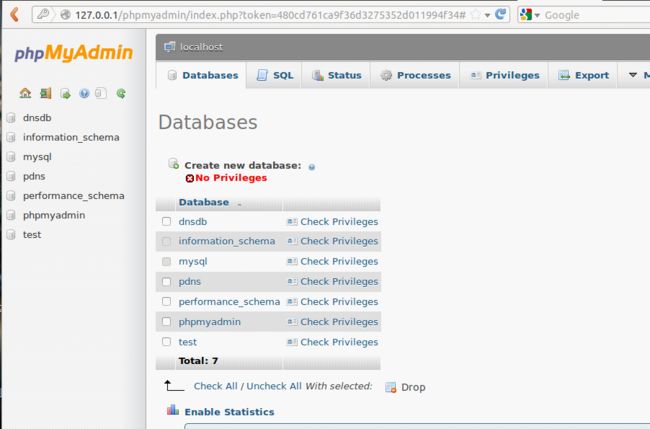Open the Status tab

pos(336,75)
